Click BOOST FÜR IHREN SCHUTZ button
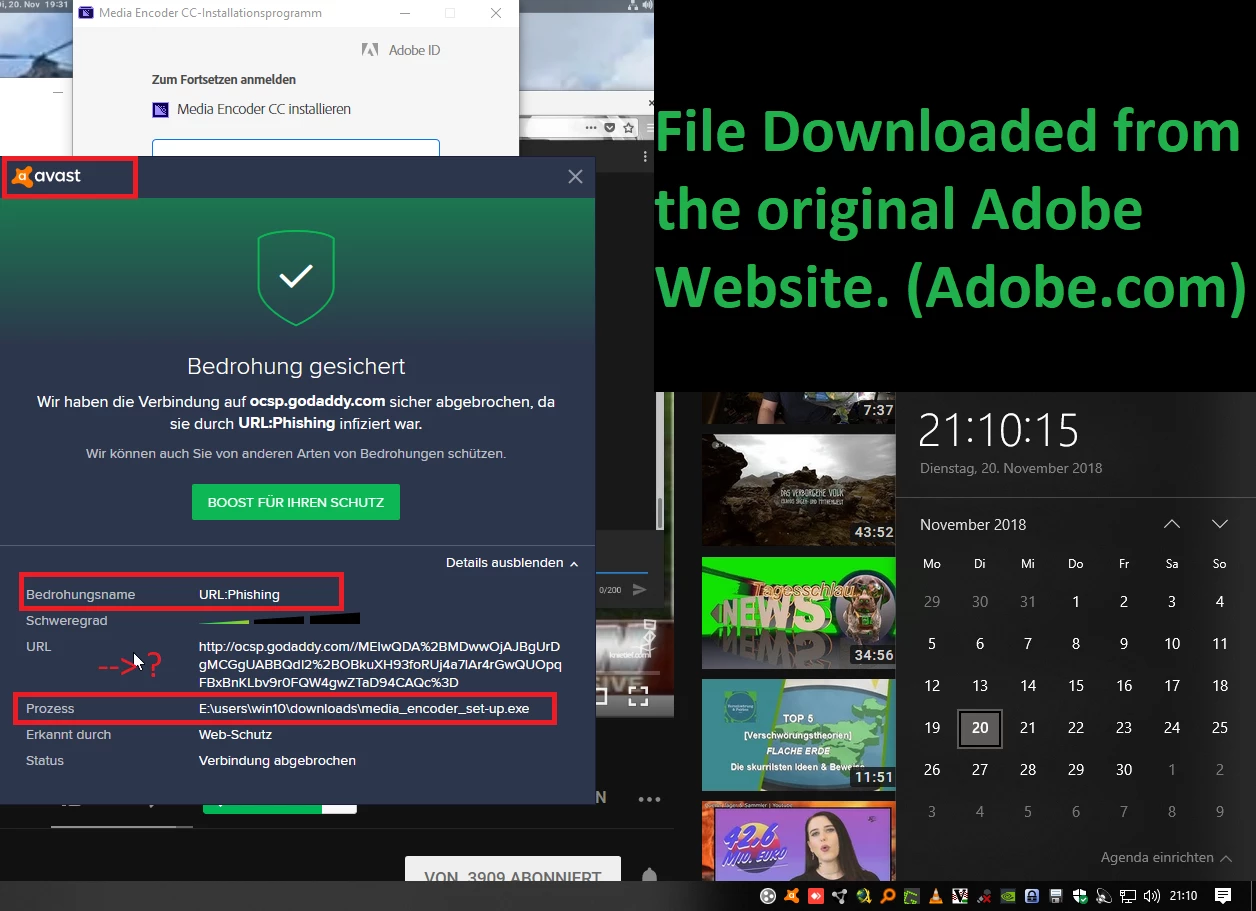 coord(296,502)
